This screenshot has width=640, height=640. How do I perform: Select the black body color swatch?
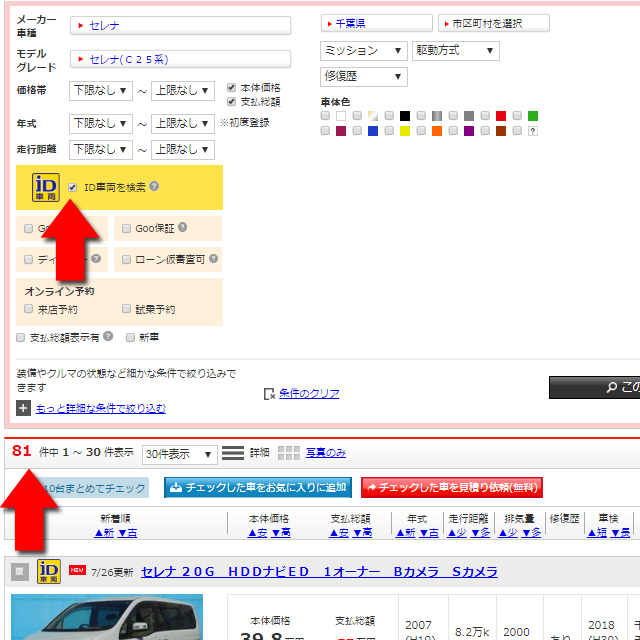(x=404, y=116)
